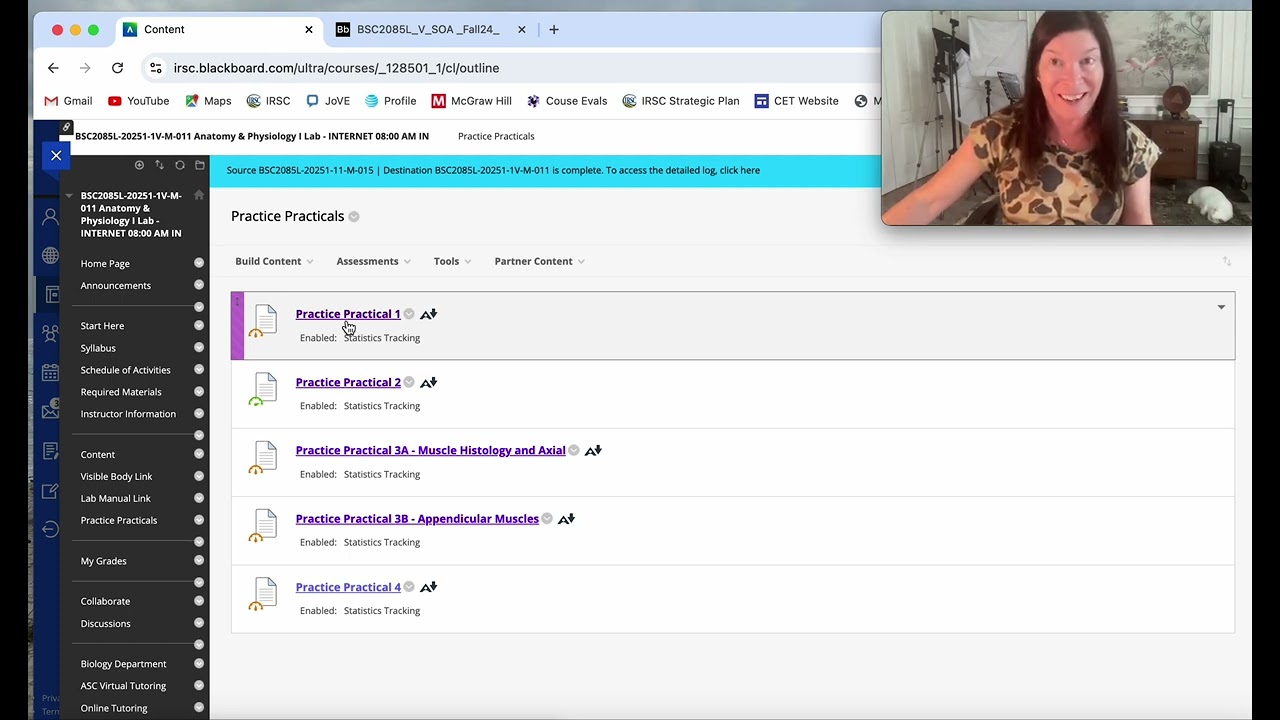Switch to BSC2085L_V_SOA_Fall24 browser tab
Screen dimensions: 1280x720
[431, 29]
